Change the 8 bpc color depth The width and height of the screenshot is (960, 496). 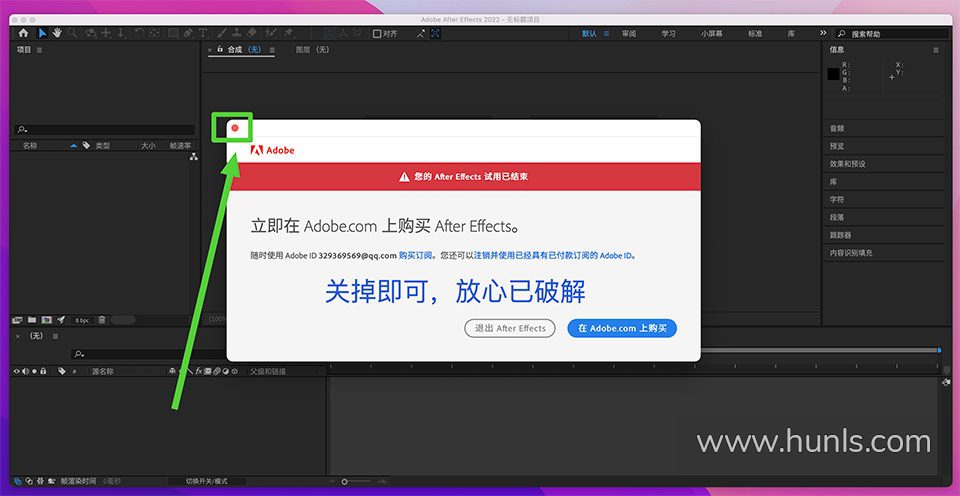coord(82,320)
